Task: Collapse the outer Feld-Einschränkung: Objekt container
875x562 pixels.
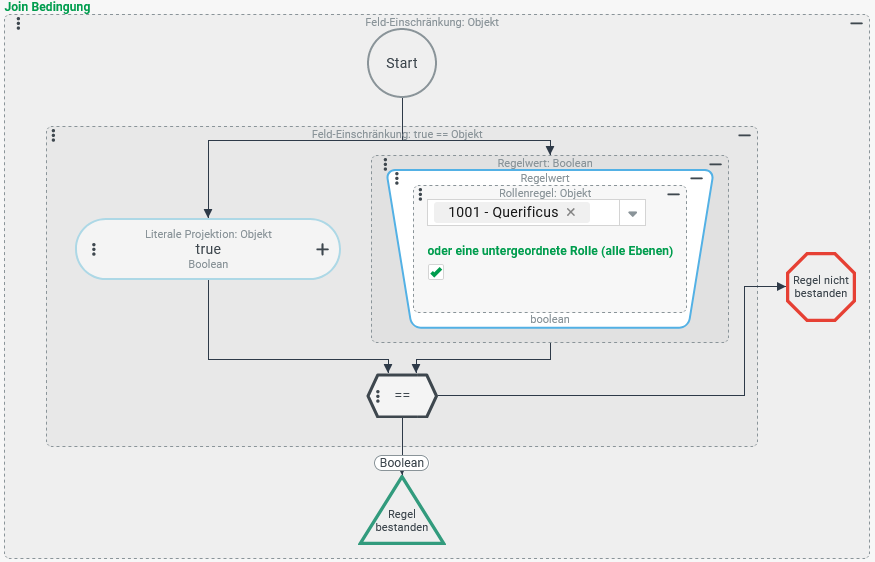Action: point(856,23)
